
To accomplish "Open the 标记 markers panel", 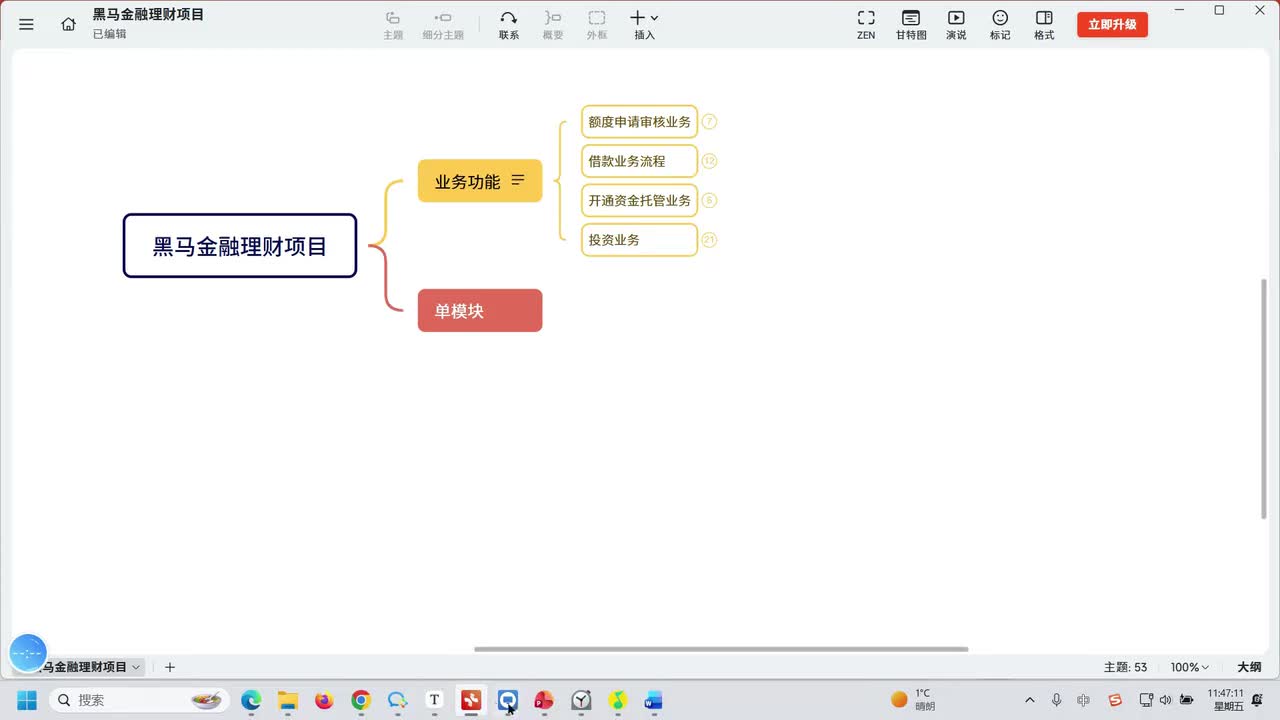I will coord(1000,25).
